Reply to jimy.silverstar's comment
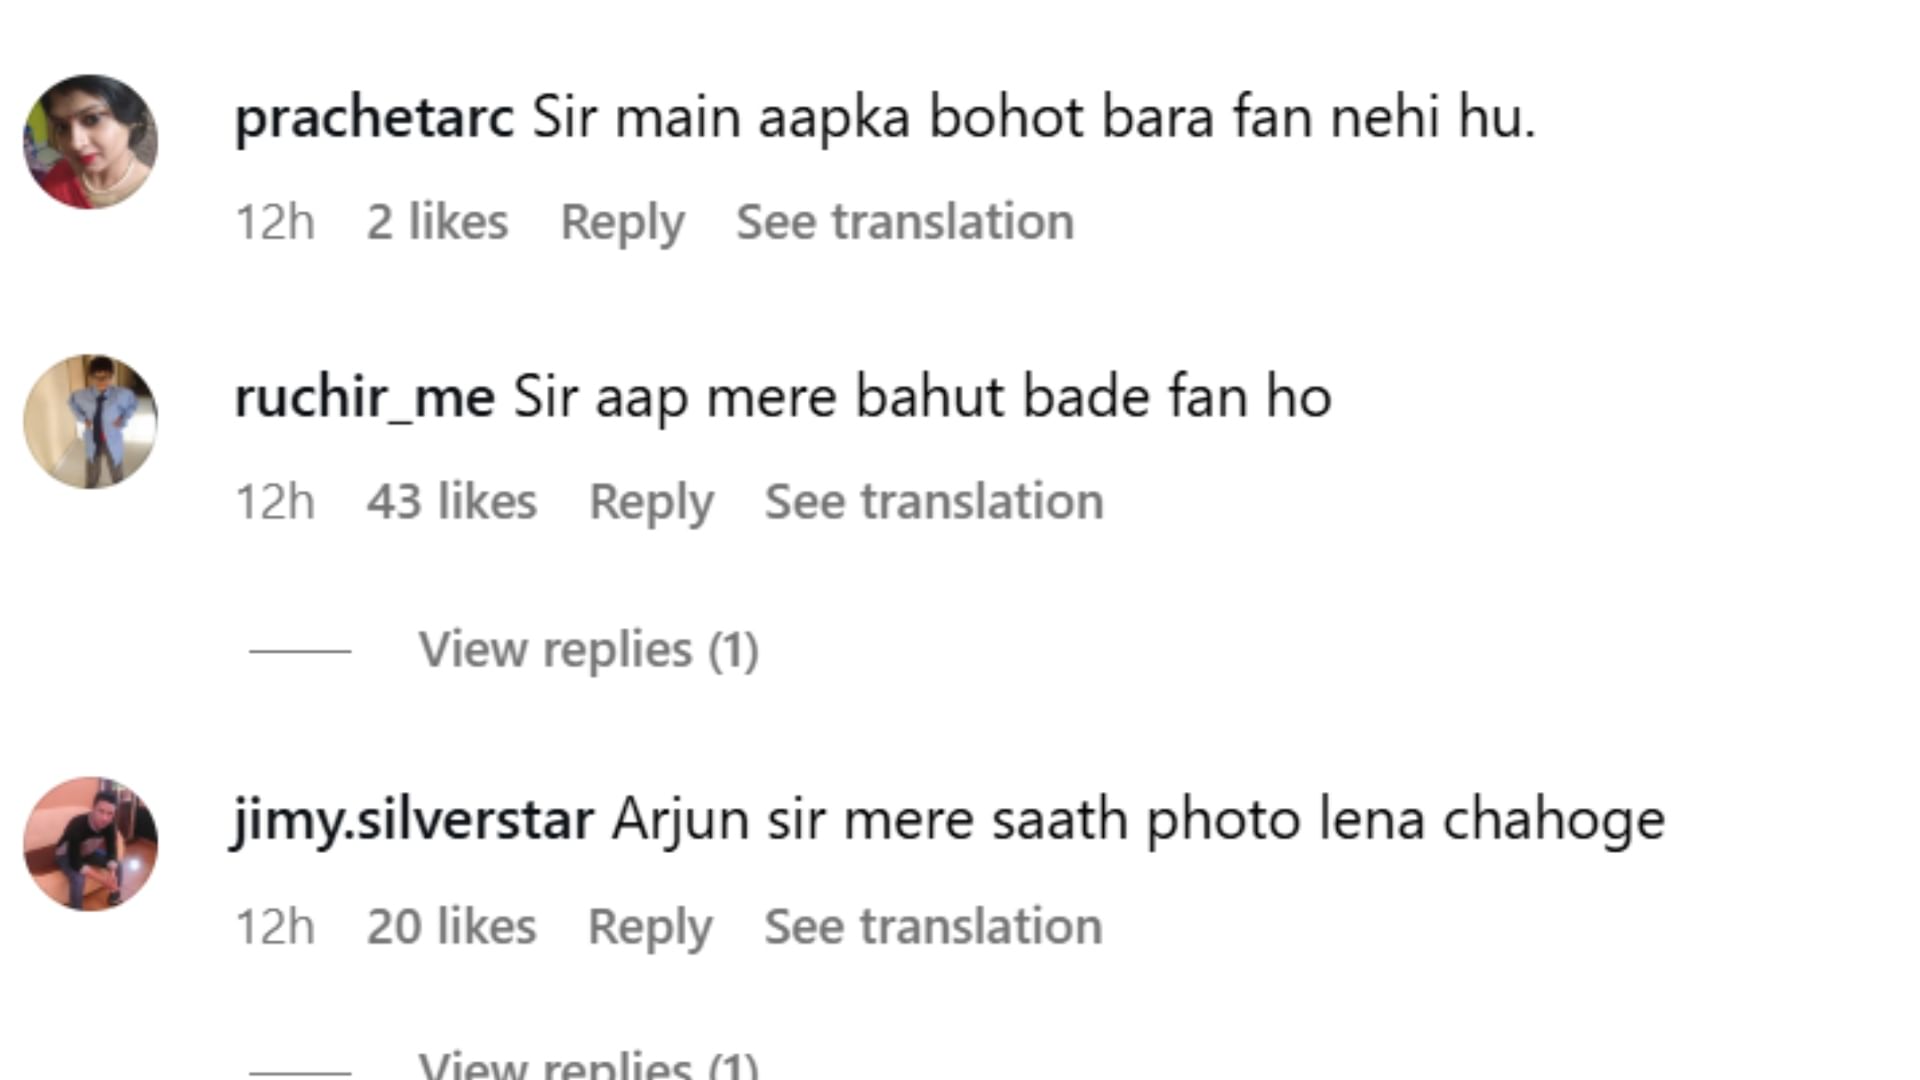The height and width of the screenshot is (1080, 1920). (x=650, y=927)
